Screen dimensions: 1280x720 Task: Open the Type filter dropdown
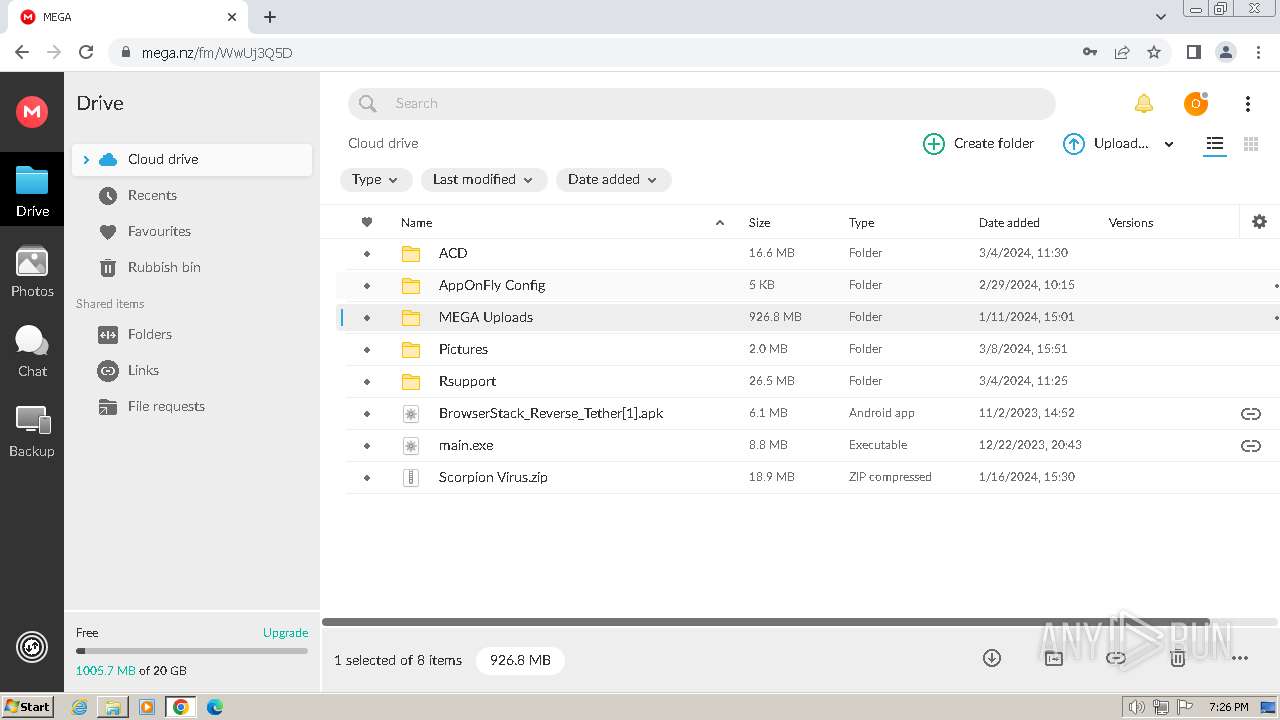pyautogui.click(x=376, y=180)
